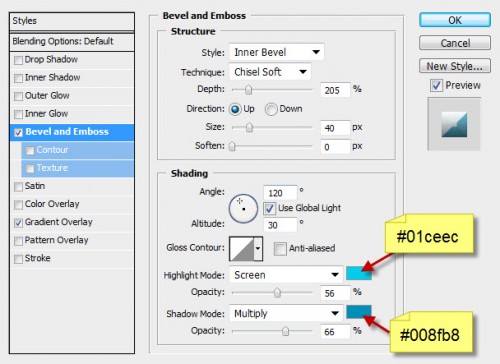This screenshot has width=500, height=364.
Task: Enable the Texture checkbox
Action: point(30,169)
